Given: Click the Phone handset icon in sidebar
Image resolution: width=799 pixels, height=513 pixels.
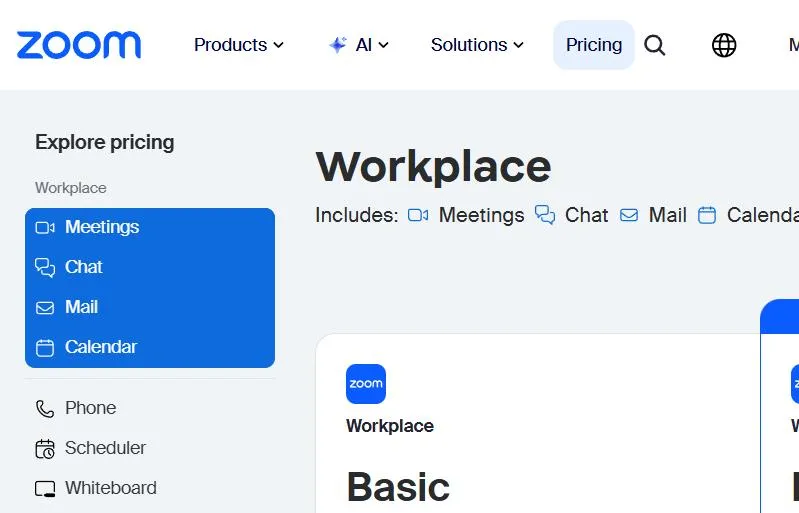Looking at the screenshot, I should 45,409.
